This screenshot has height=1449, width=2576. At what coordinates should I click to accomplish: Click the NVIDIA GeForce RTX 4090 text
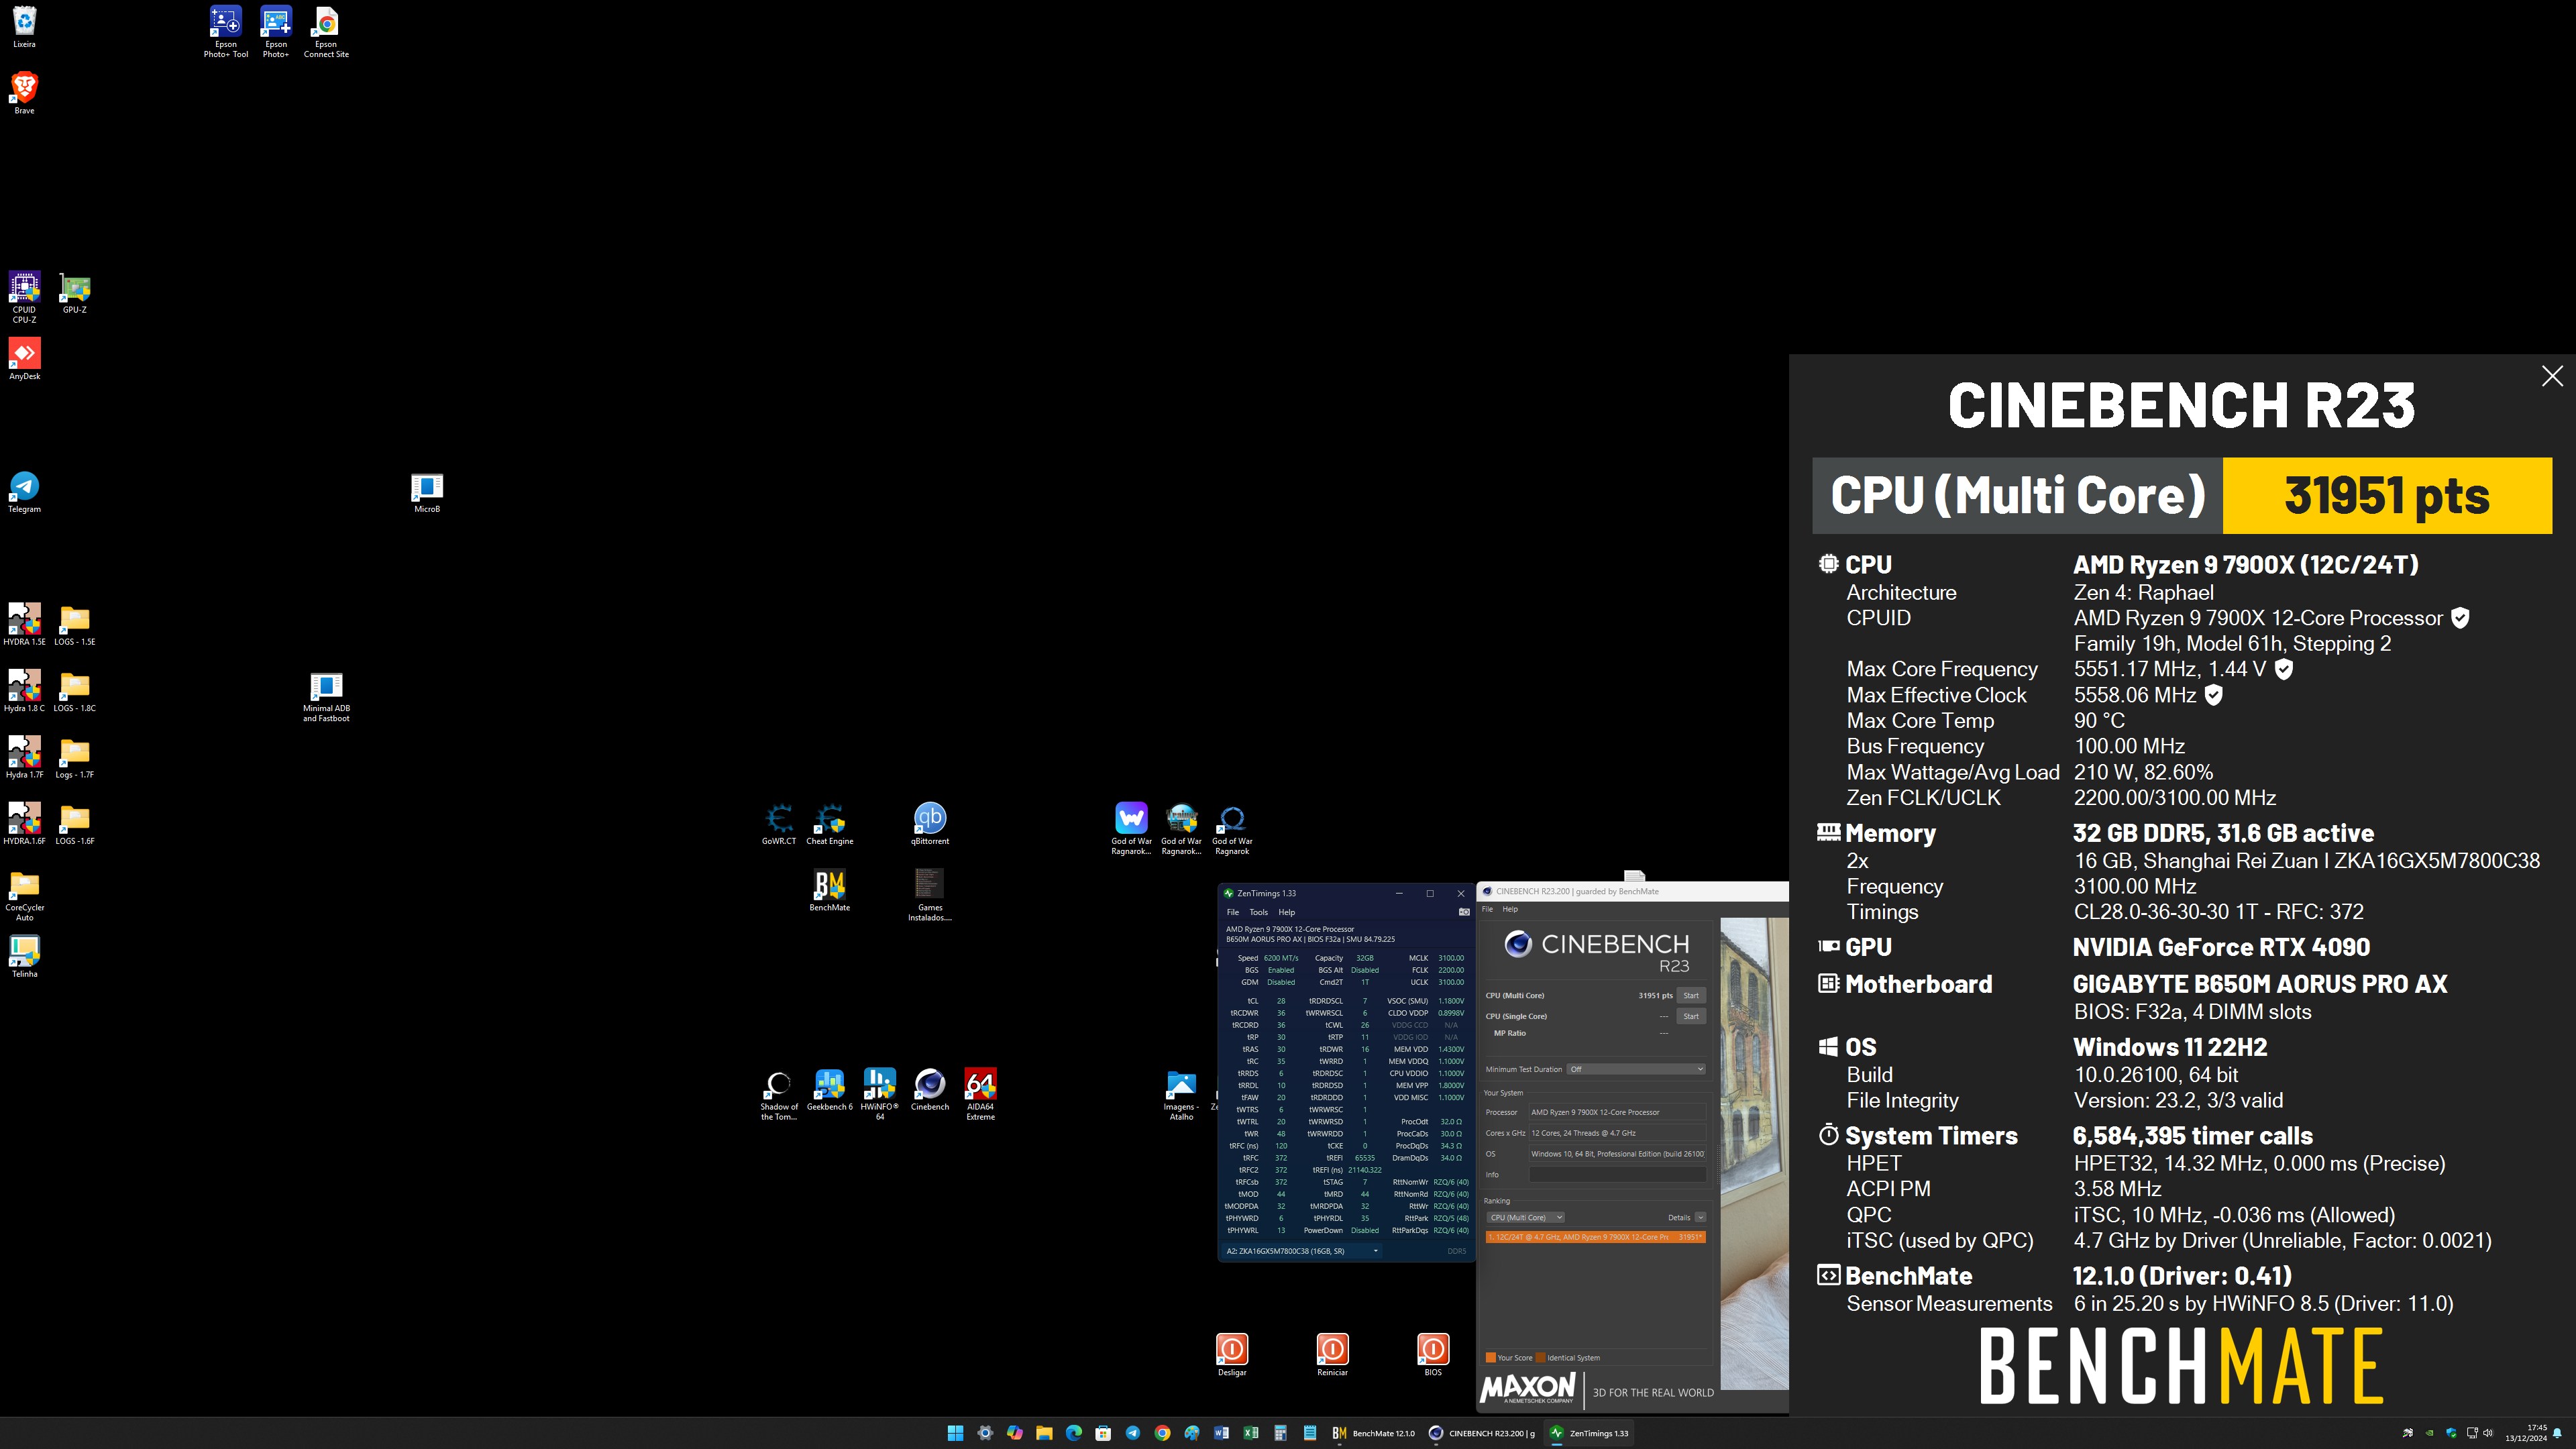click(2221, 947)
